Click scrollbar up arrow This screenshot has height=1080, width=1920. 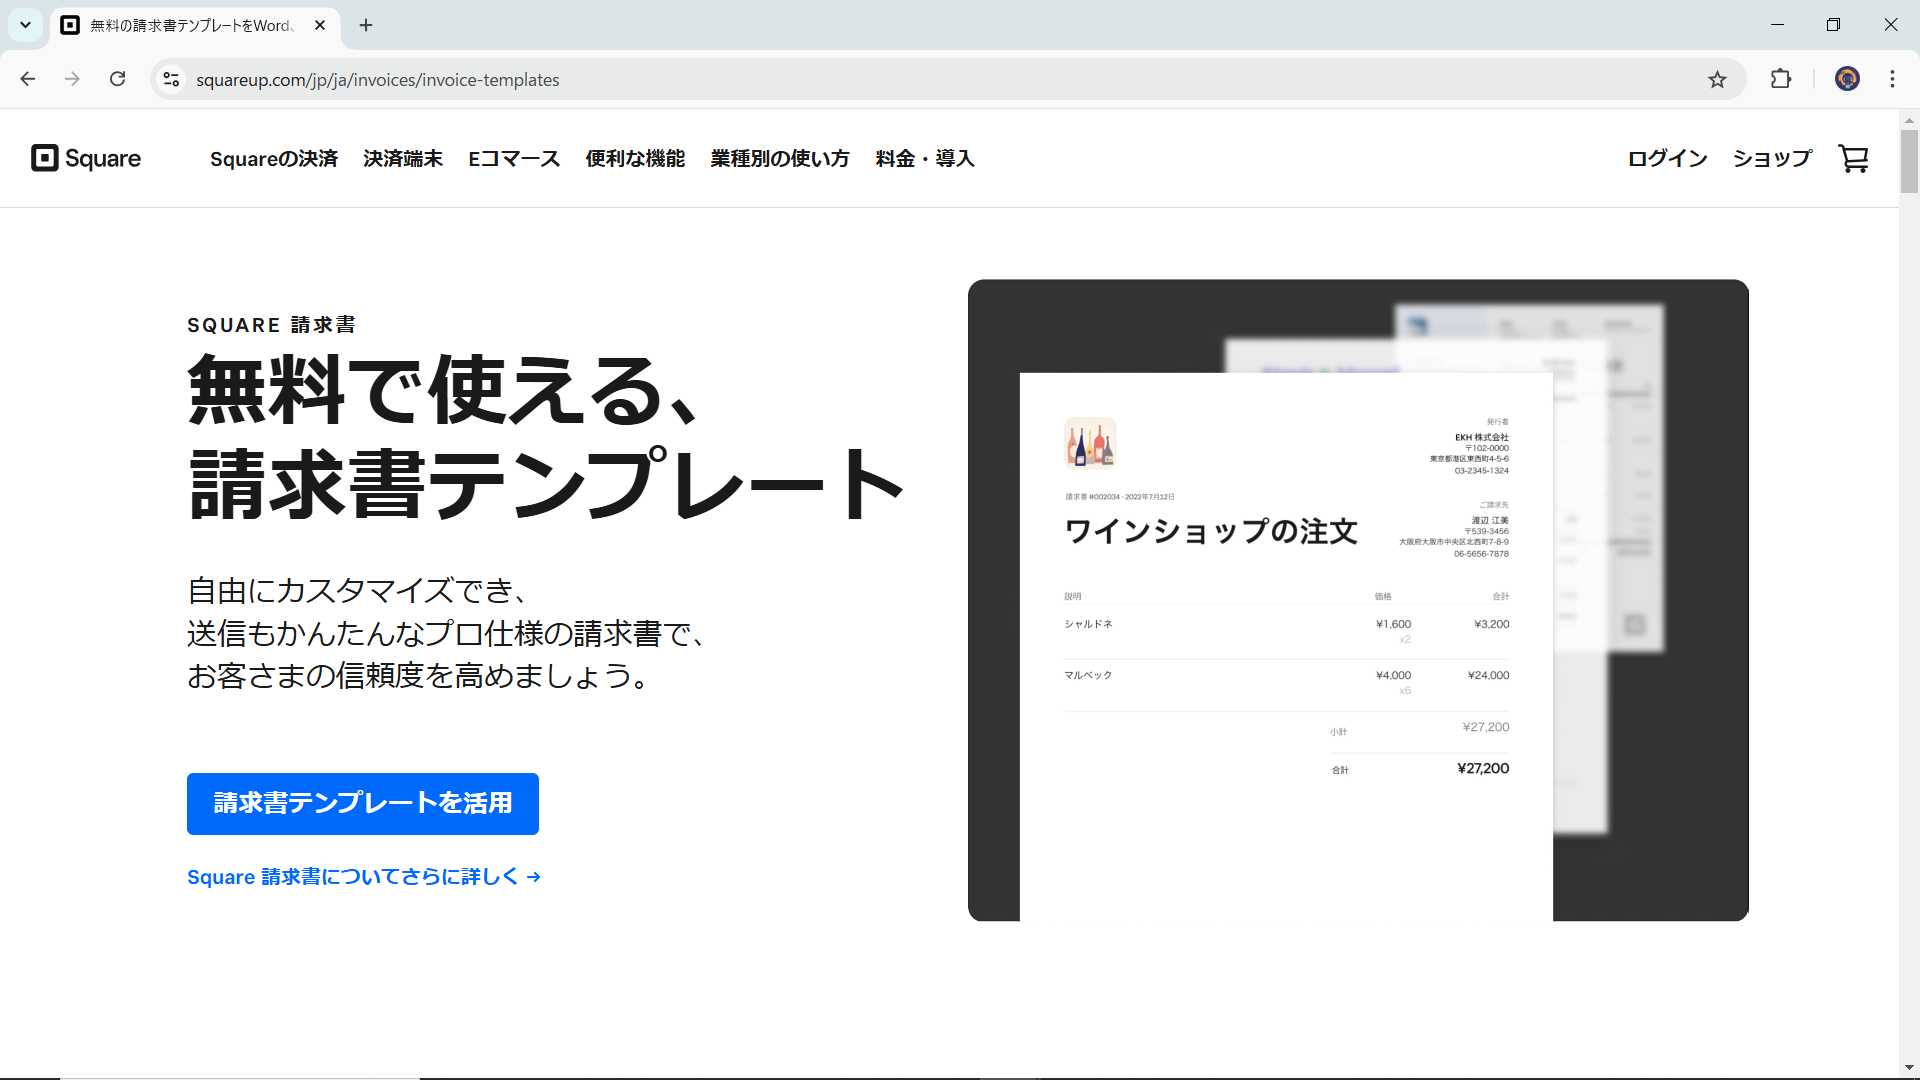tap(1909, 120)
